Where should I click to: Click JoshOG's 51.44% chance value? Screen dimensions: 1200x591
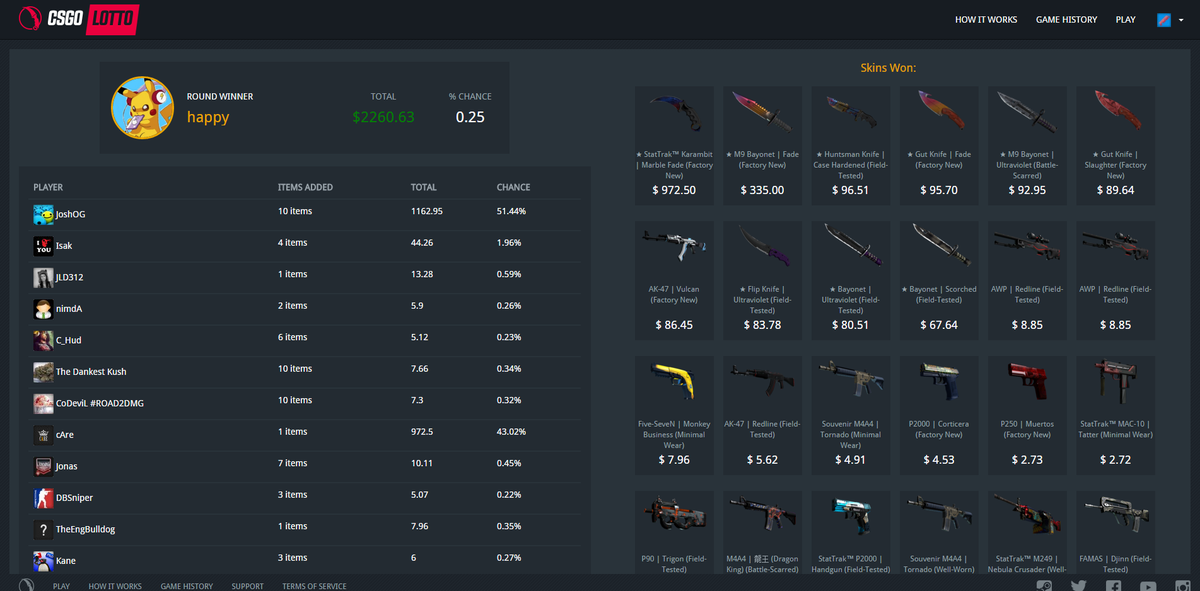pos(511,211)
